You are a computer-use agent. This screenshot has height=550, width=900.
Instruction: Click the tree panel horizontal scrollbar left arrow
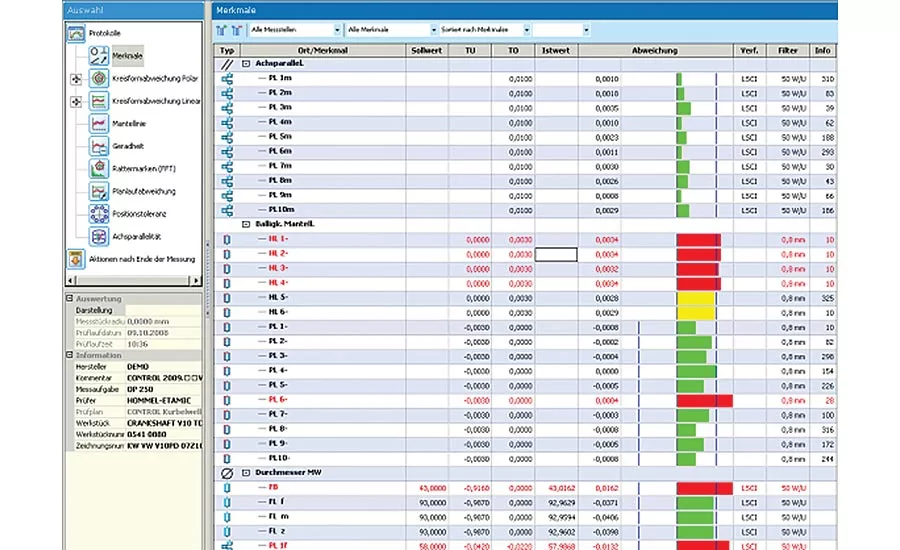(71, 281)
